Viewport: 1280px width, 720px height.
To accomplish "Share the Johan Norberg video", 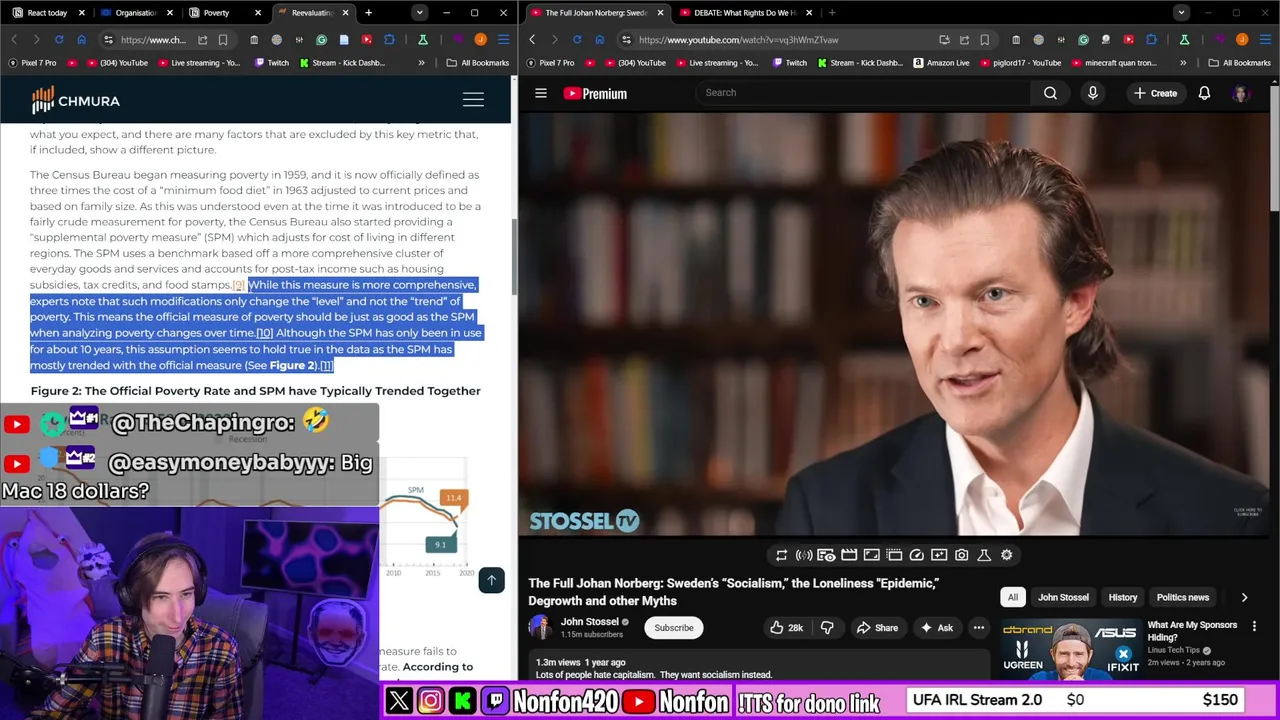I will tap(877, 628).
